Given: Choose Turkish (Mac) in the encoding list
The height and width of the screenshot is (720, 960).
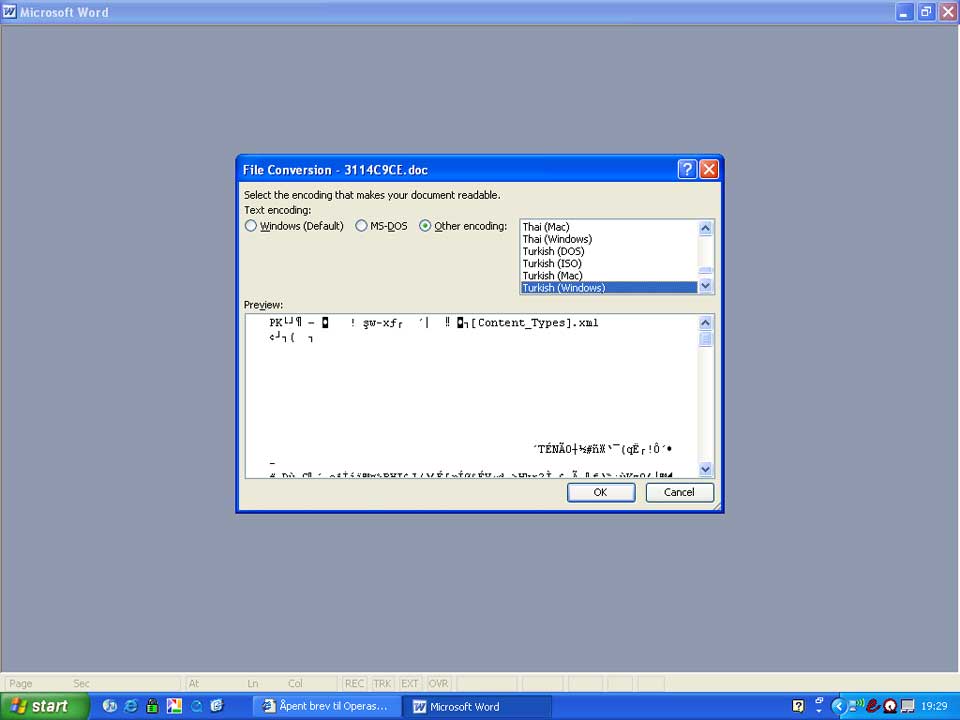Looking at the screenshot, I should [x=609, y=276].
